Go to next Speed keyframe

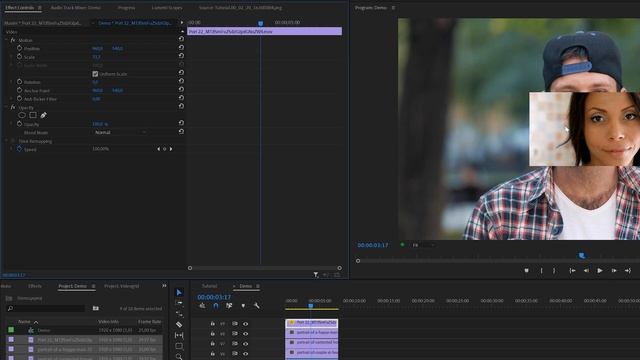[x=171, y=149]
